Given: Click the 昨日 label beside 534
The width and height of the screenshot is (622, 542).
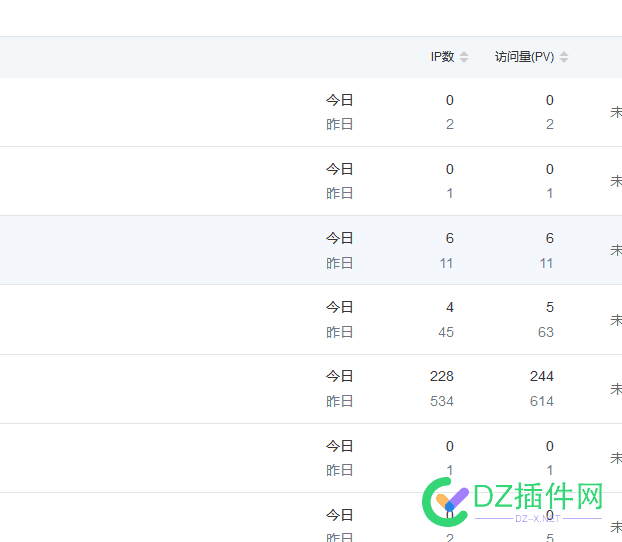Looking at the screenshot, I should (340, 401).
